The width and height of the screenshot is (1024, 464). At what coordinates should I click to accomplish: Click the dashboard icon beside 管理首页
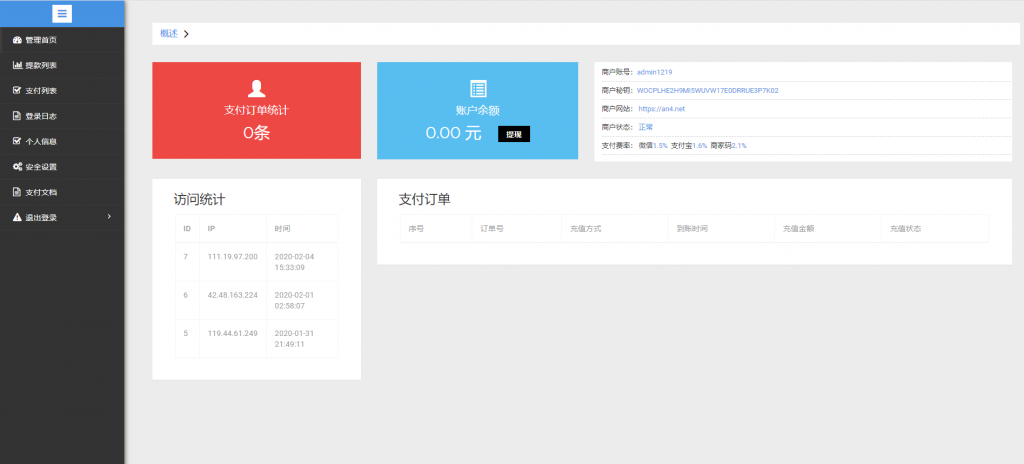[17, 40]
